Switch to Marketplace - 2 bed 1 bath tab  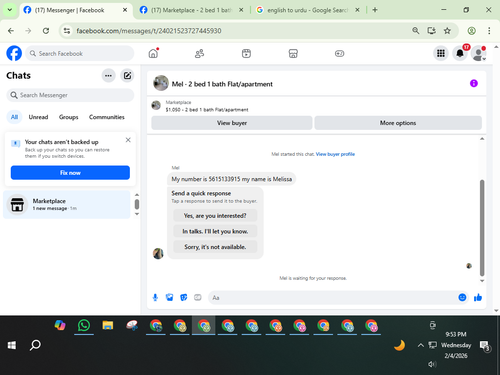pos(191,10)
